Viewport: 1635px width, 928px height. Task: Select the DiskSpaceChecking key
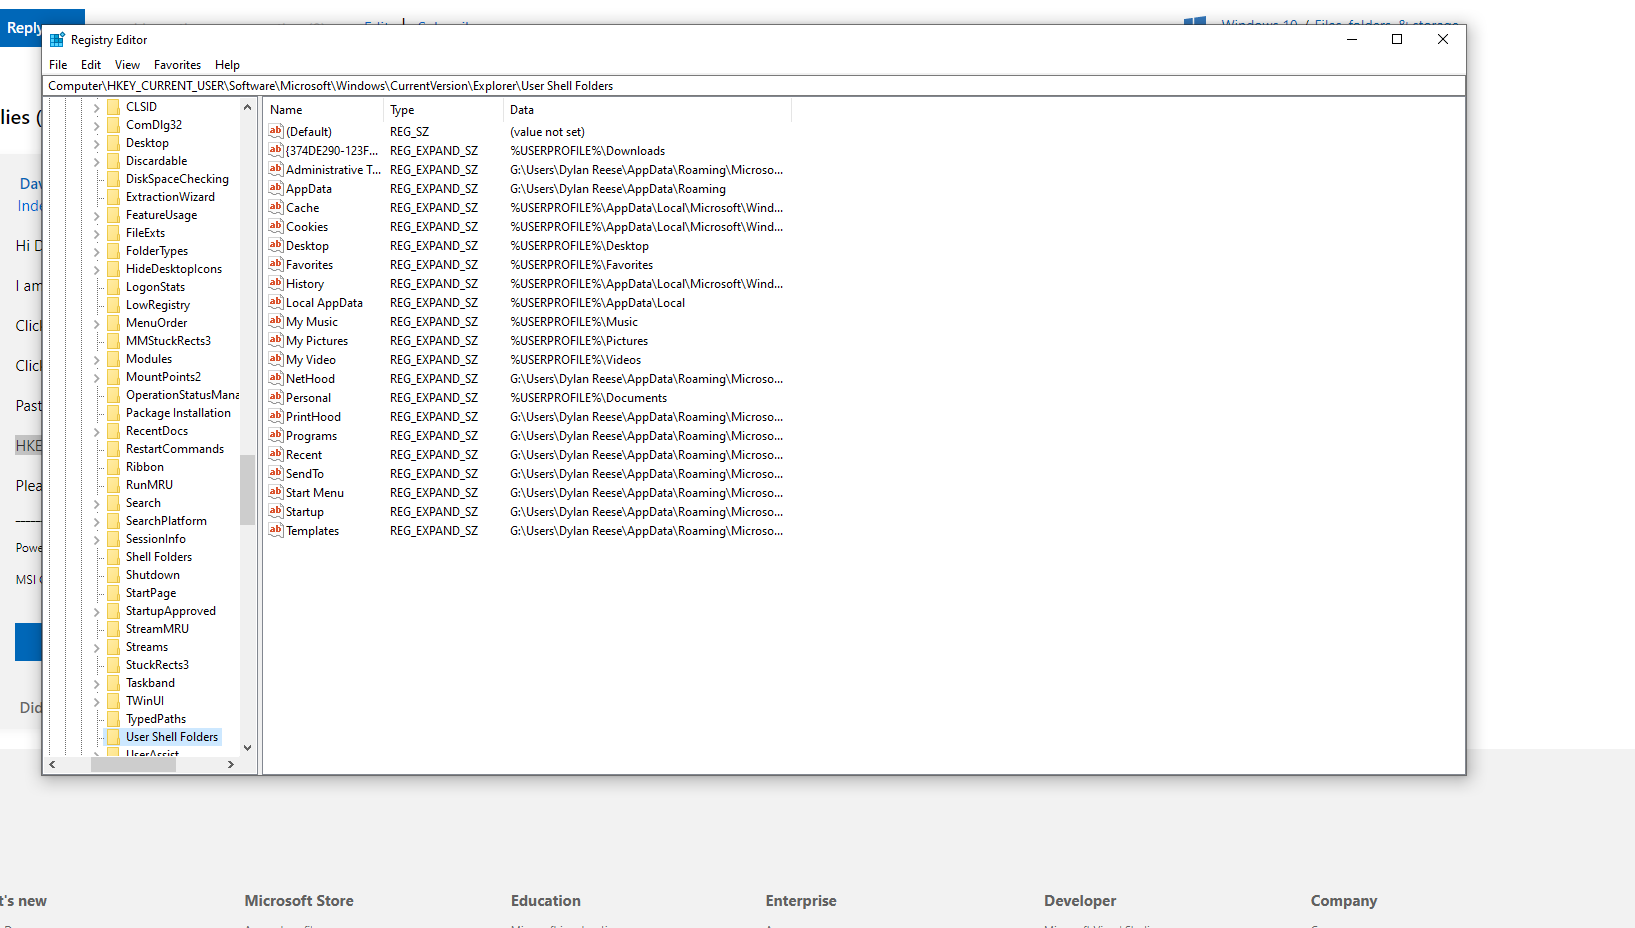tap(177, 179)
